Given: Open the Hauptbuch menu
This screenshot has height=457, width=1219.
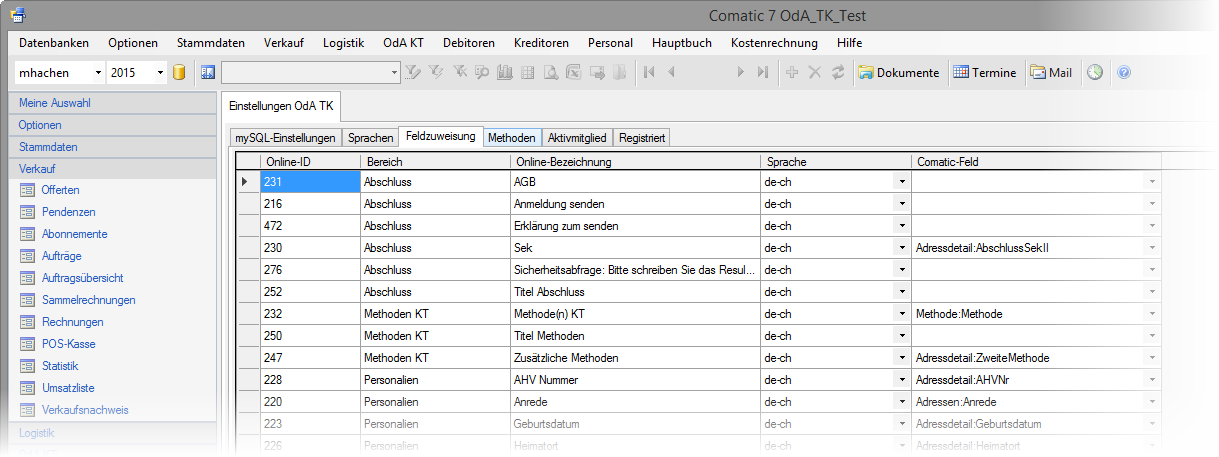Looking at the screenshot, I should [681, 43].
